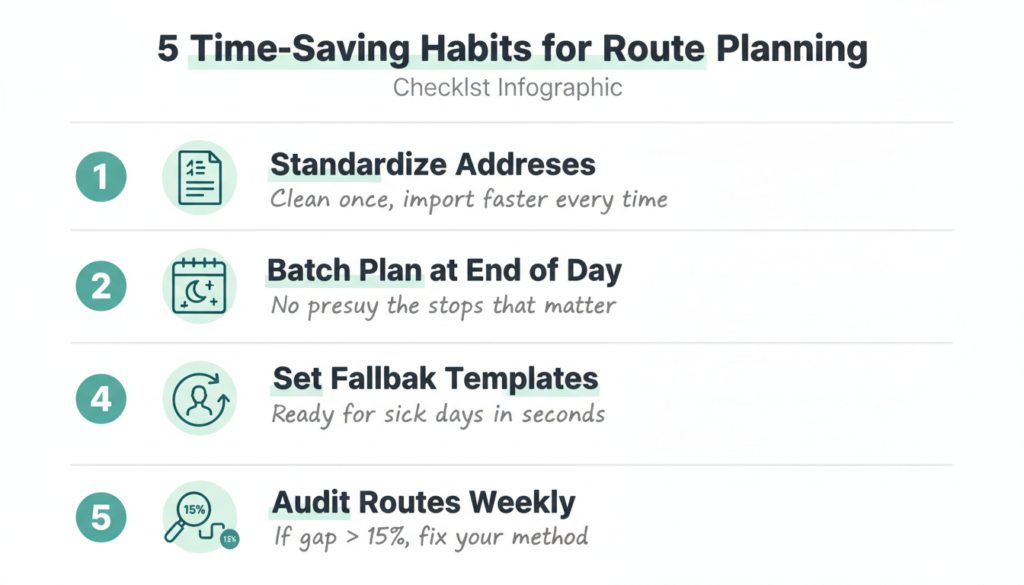Select the "Batch Plan at End of Day" heading

coord(444,271)
